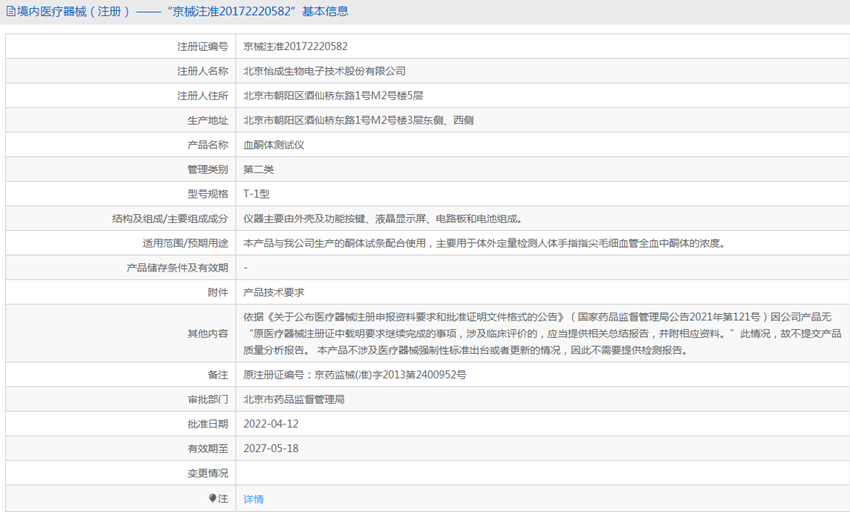The height and width of the screenshot is (512, 850).
Task: Click intended use text starting 本产品与我公司
Action: pos(484,244)
